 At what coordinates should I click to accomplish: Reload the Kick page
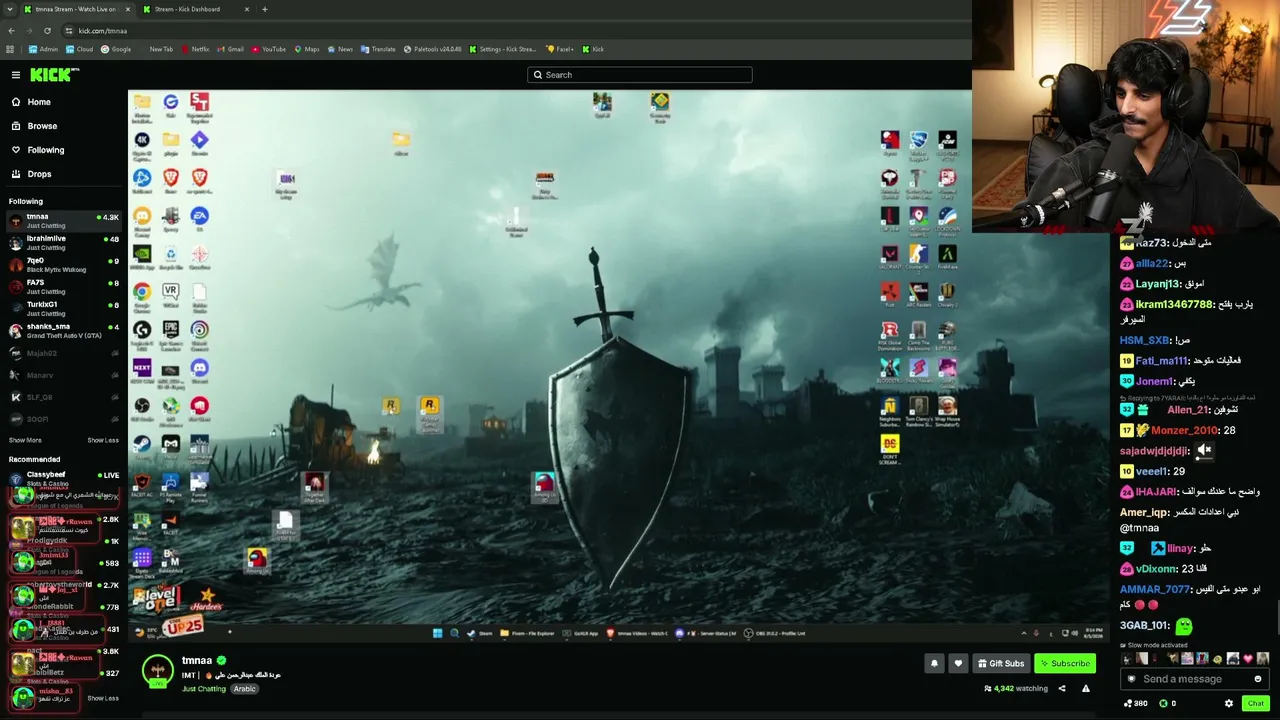[x=47, y=31]
